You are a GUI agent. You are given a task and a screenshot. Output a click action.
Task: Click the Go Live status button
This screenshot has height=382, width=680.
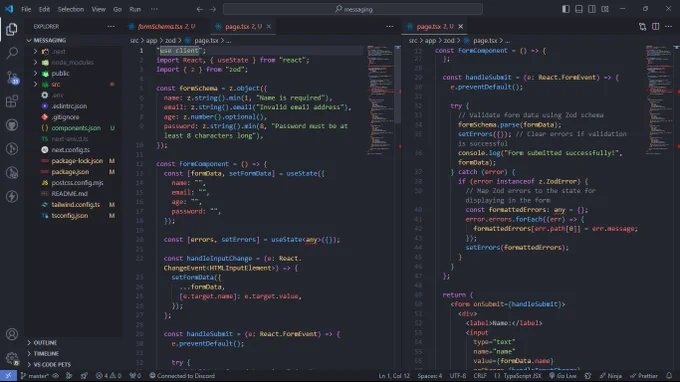coord(562,375)
